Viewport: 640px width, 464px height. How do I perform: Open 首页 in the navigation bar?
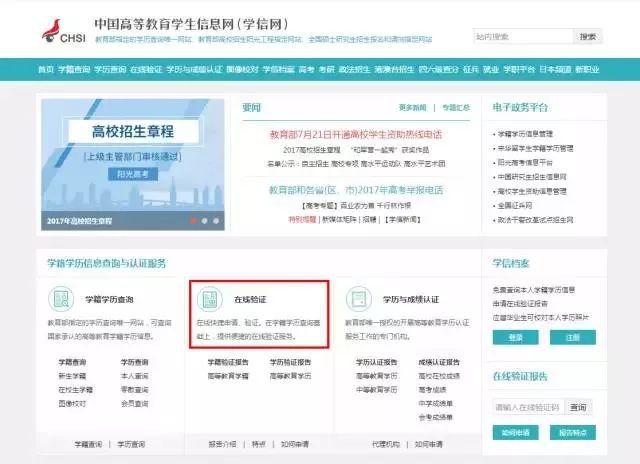(x=46, y=69)
